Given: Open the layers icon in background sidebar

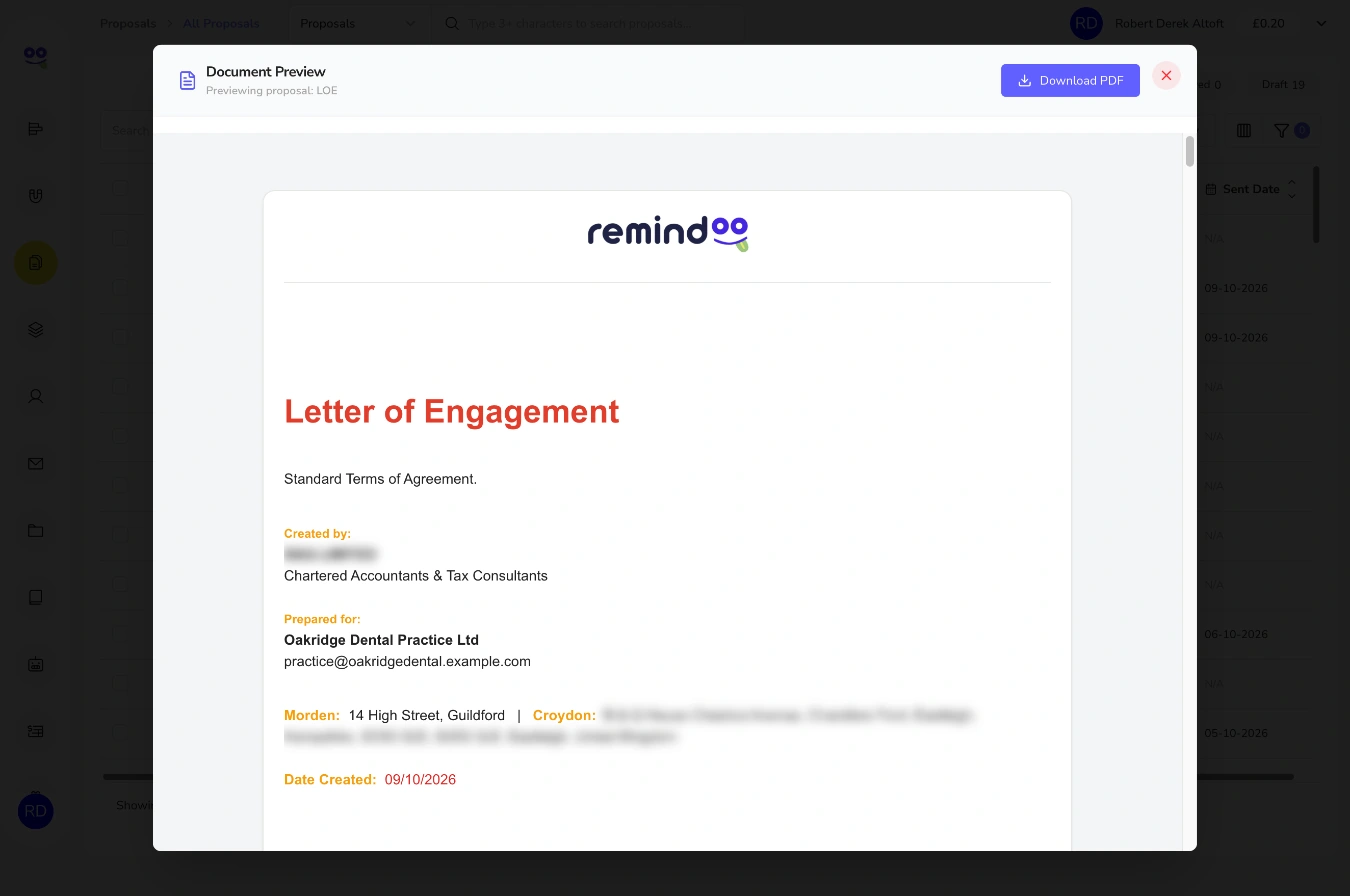Looking at the screenshot, I should [x=36, y=329].
